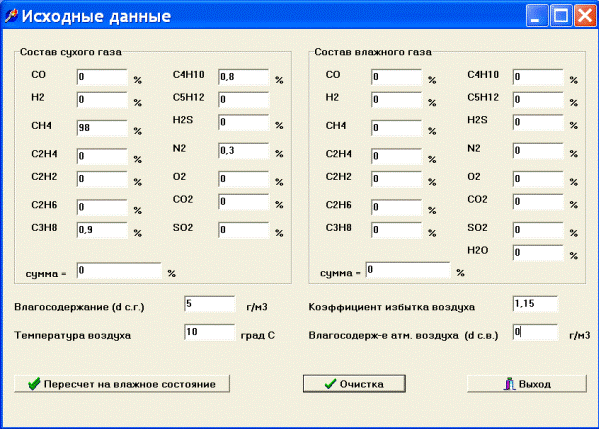
Task: Focus dry gas SO2 input field
Action: coord(244,230)
